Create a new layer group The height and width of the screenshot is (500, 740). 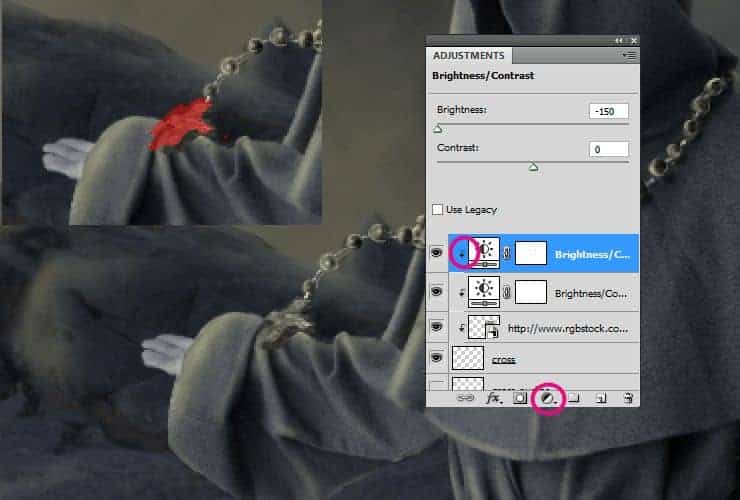(573, 398)
